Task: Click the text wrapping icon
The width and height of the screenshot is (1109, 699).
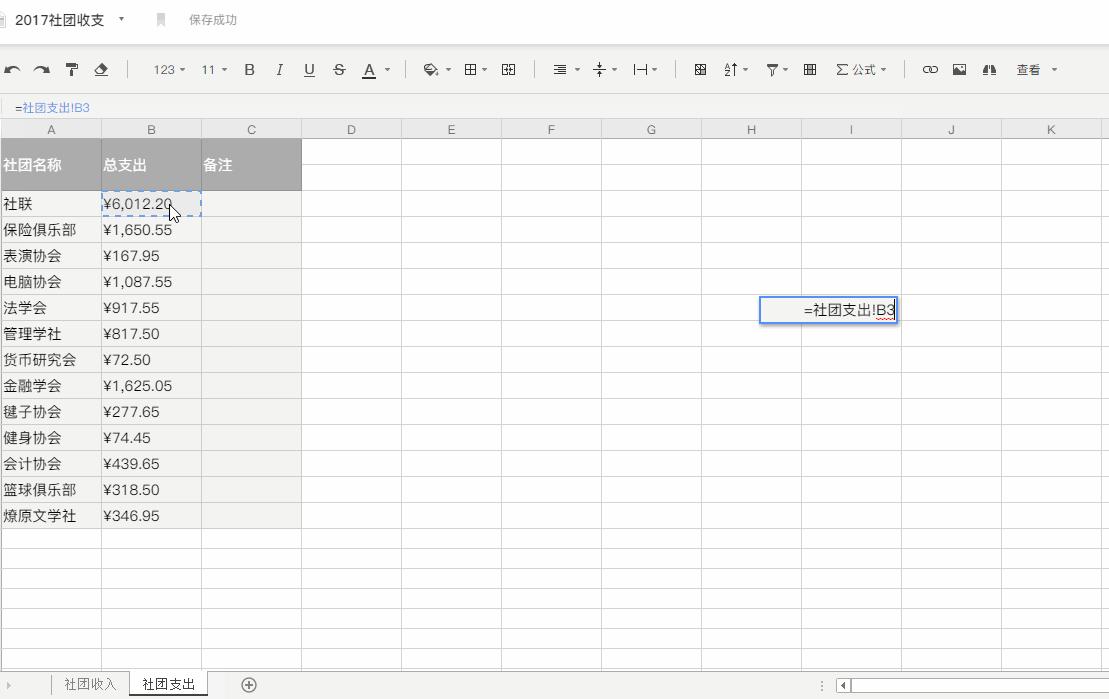Action: pos(640,69)
